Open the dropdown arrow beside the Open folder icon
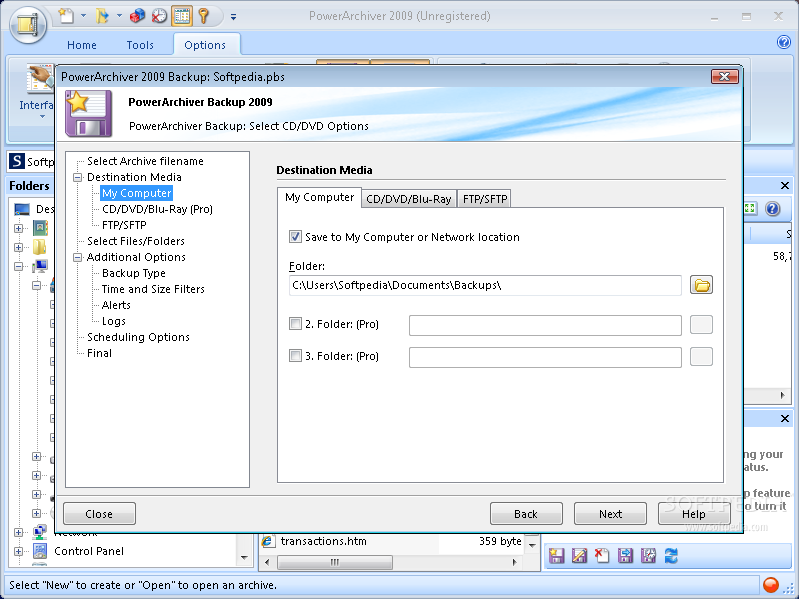 point(119,16)
